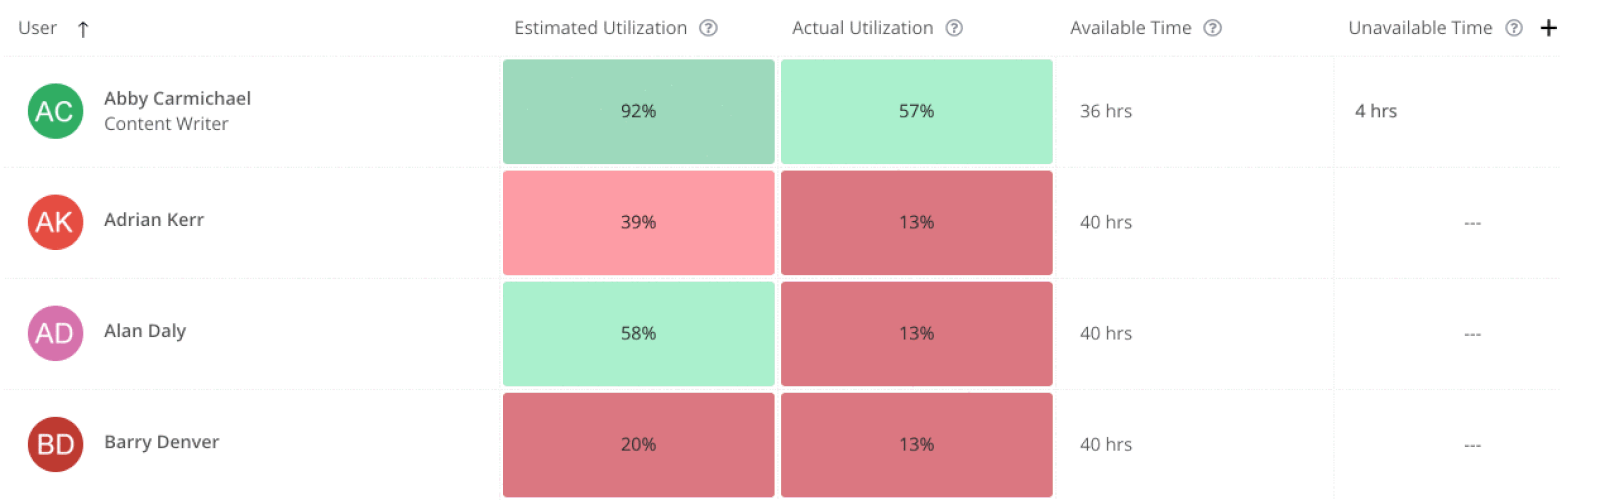This screenshot has height=500, width=1600.
Task: Click Abby Carmichael's AC avatar
Action: point(55,111)
